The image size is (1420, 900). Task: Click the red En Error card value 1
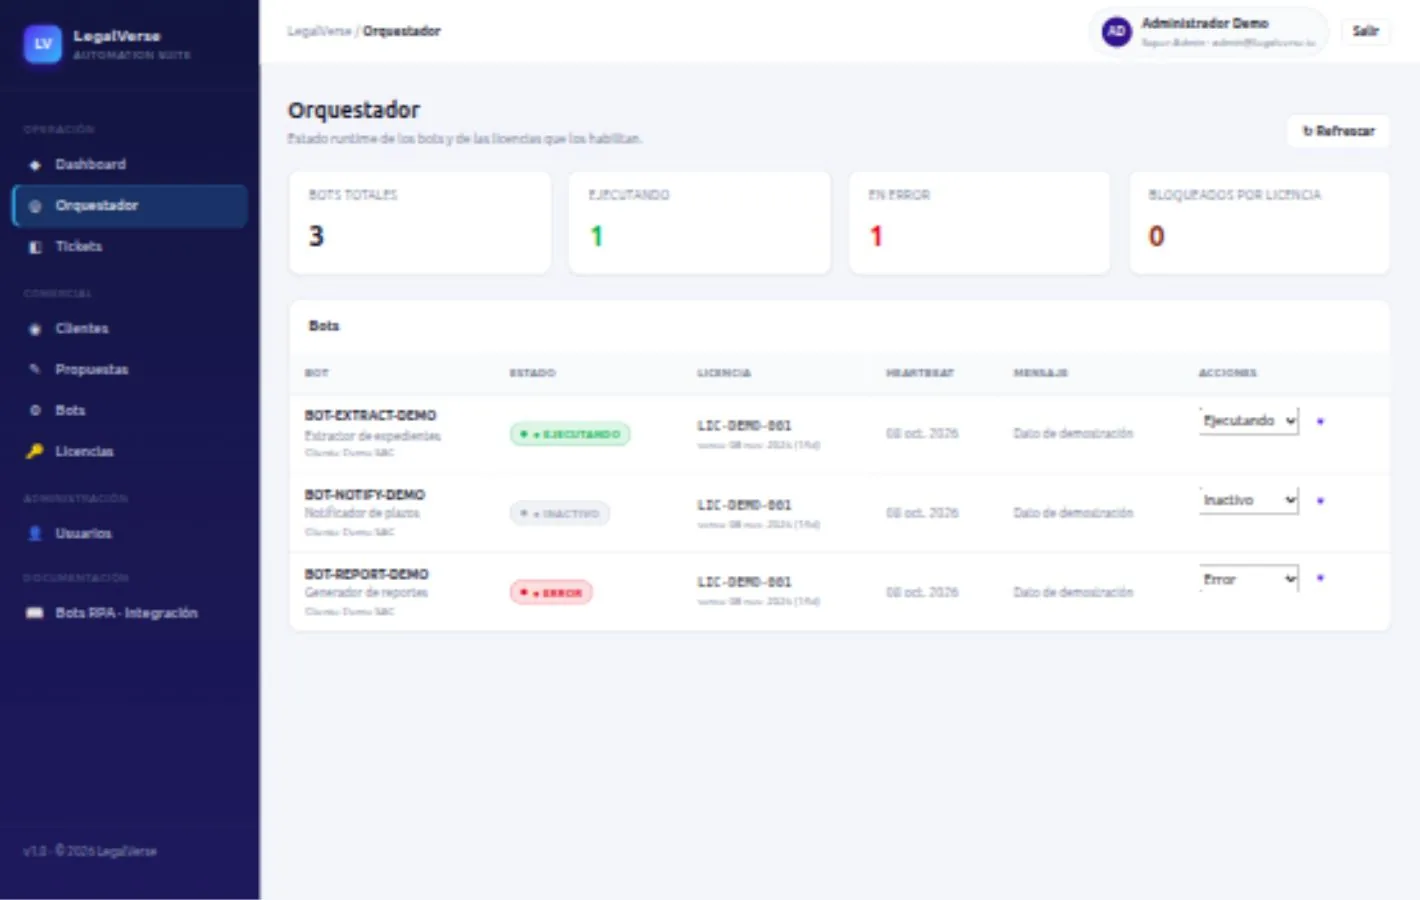tap(876, 236)
